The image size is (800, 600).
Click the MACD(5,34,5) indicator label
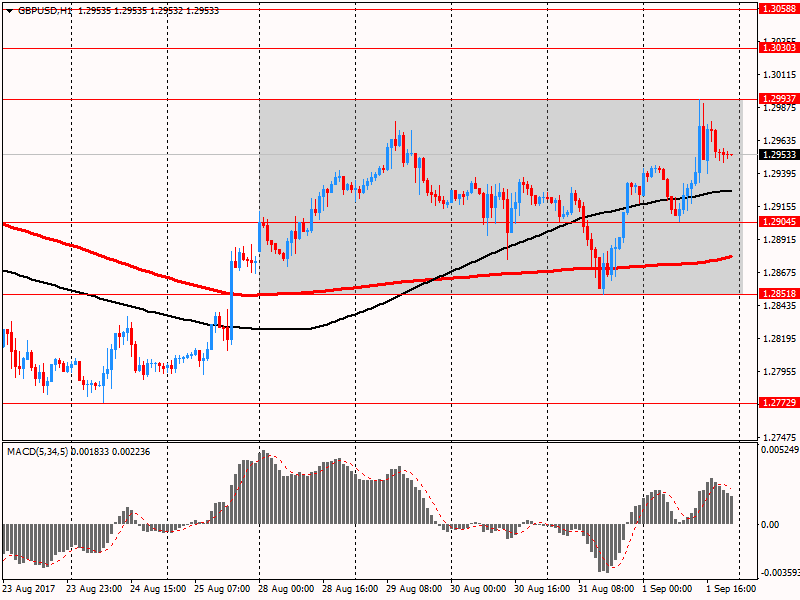pos(38,452)
